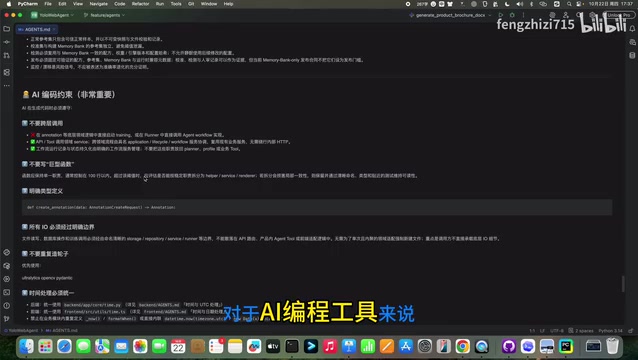Open the Git tool window icon

[7, 319]
